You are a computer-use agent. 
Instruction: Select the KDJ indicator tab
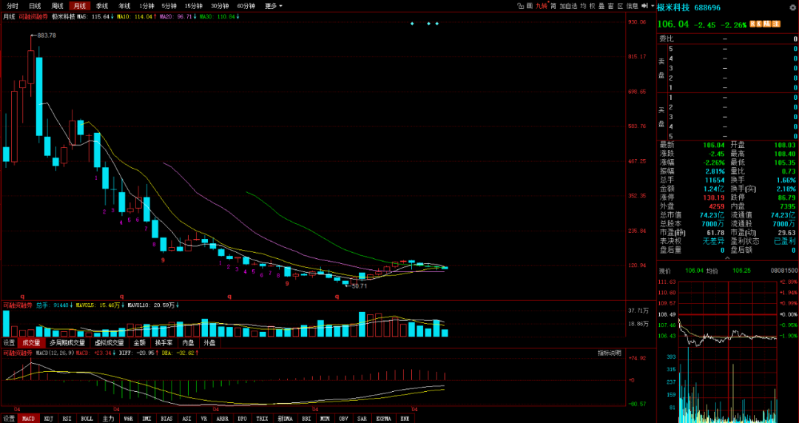point(48,418)
